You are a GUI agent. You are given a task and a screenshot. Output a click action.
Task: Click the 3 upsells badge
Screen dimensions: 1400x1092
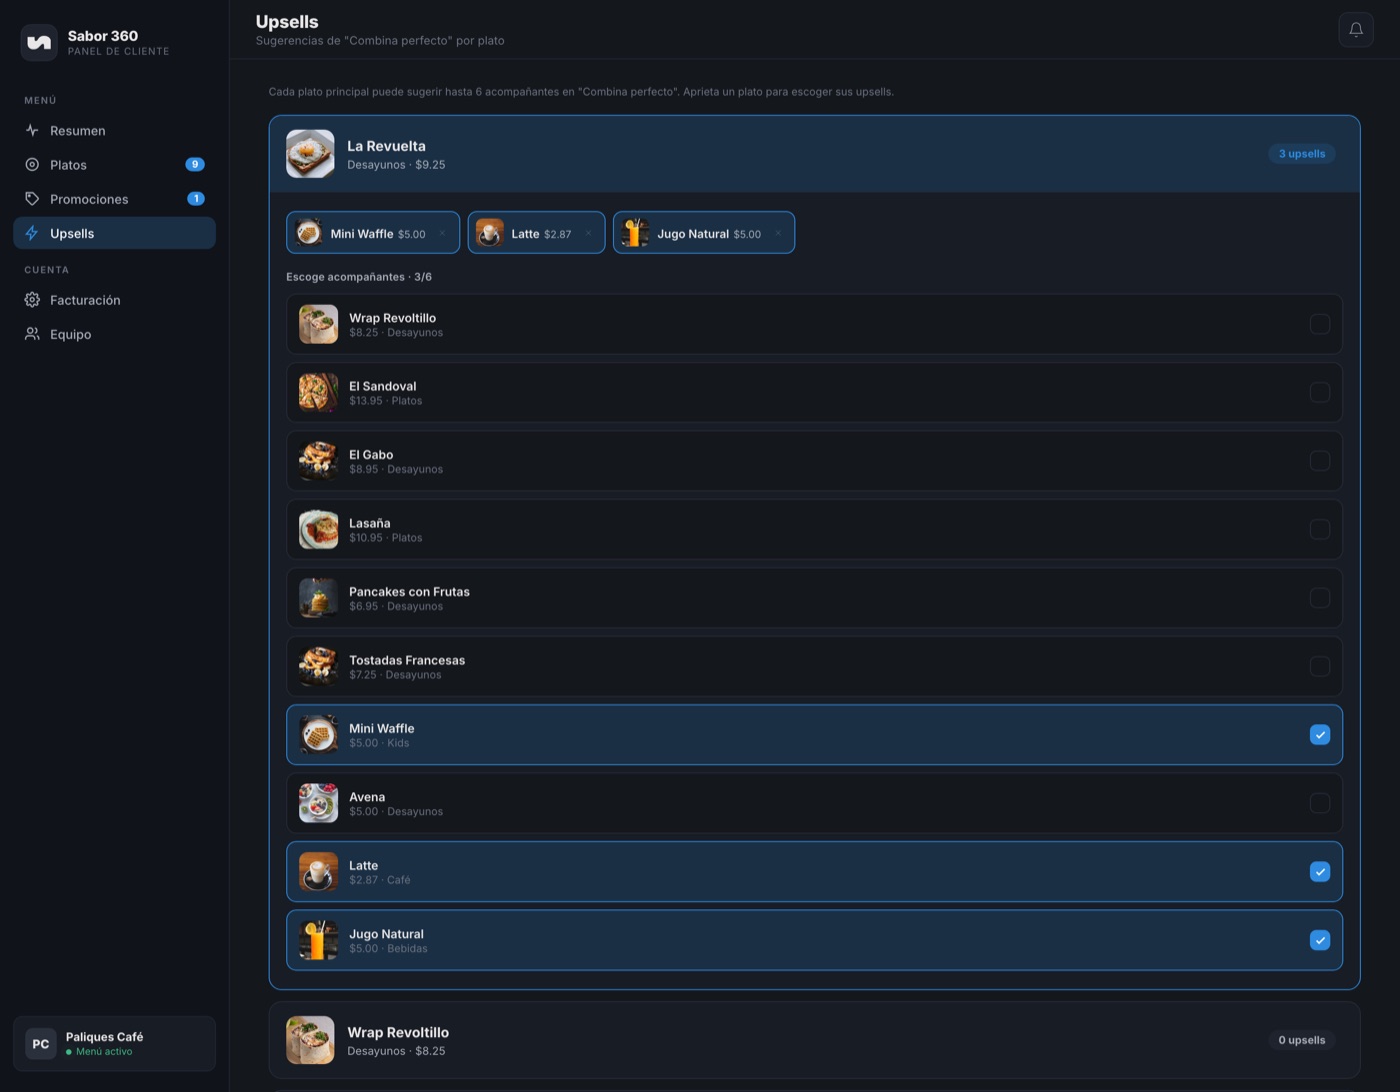1301,154
